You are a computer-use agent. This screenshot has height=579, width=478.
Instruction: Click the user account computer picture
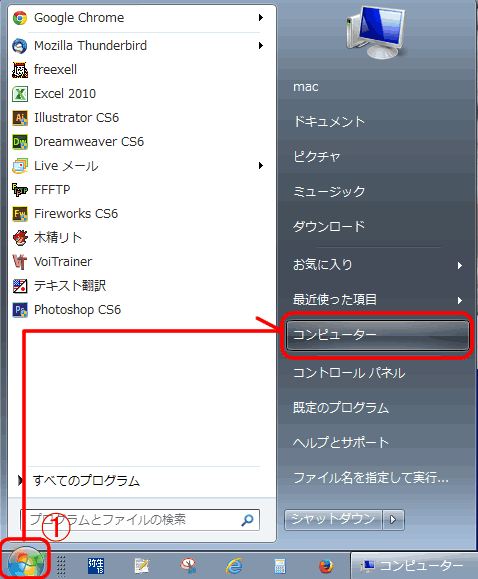[x=377, y=32]
